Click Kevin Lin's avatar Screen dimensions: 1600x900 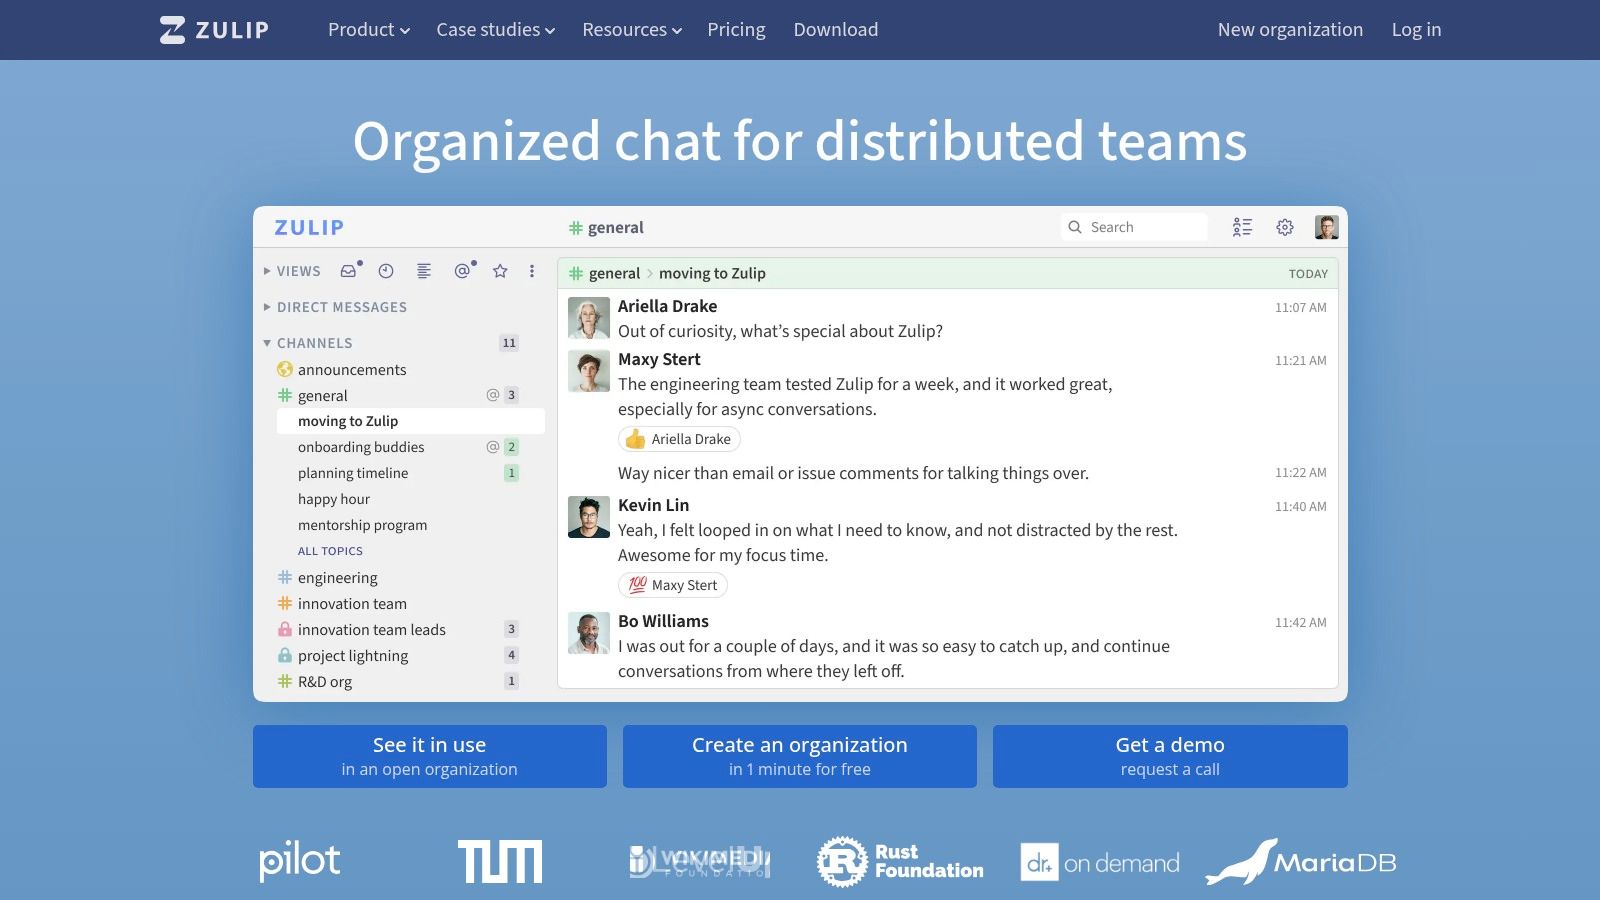tap(589, 517)
